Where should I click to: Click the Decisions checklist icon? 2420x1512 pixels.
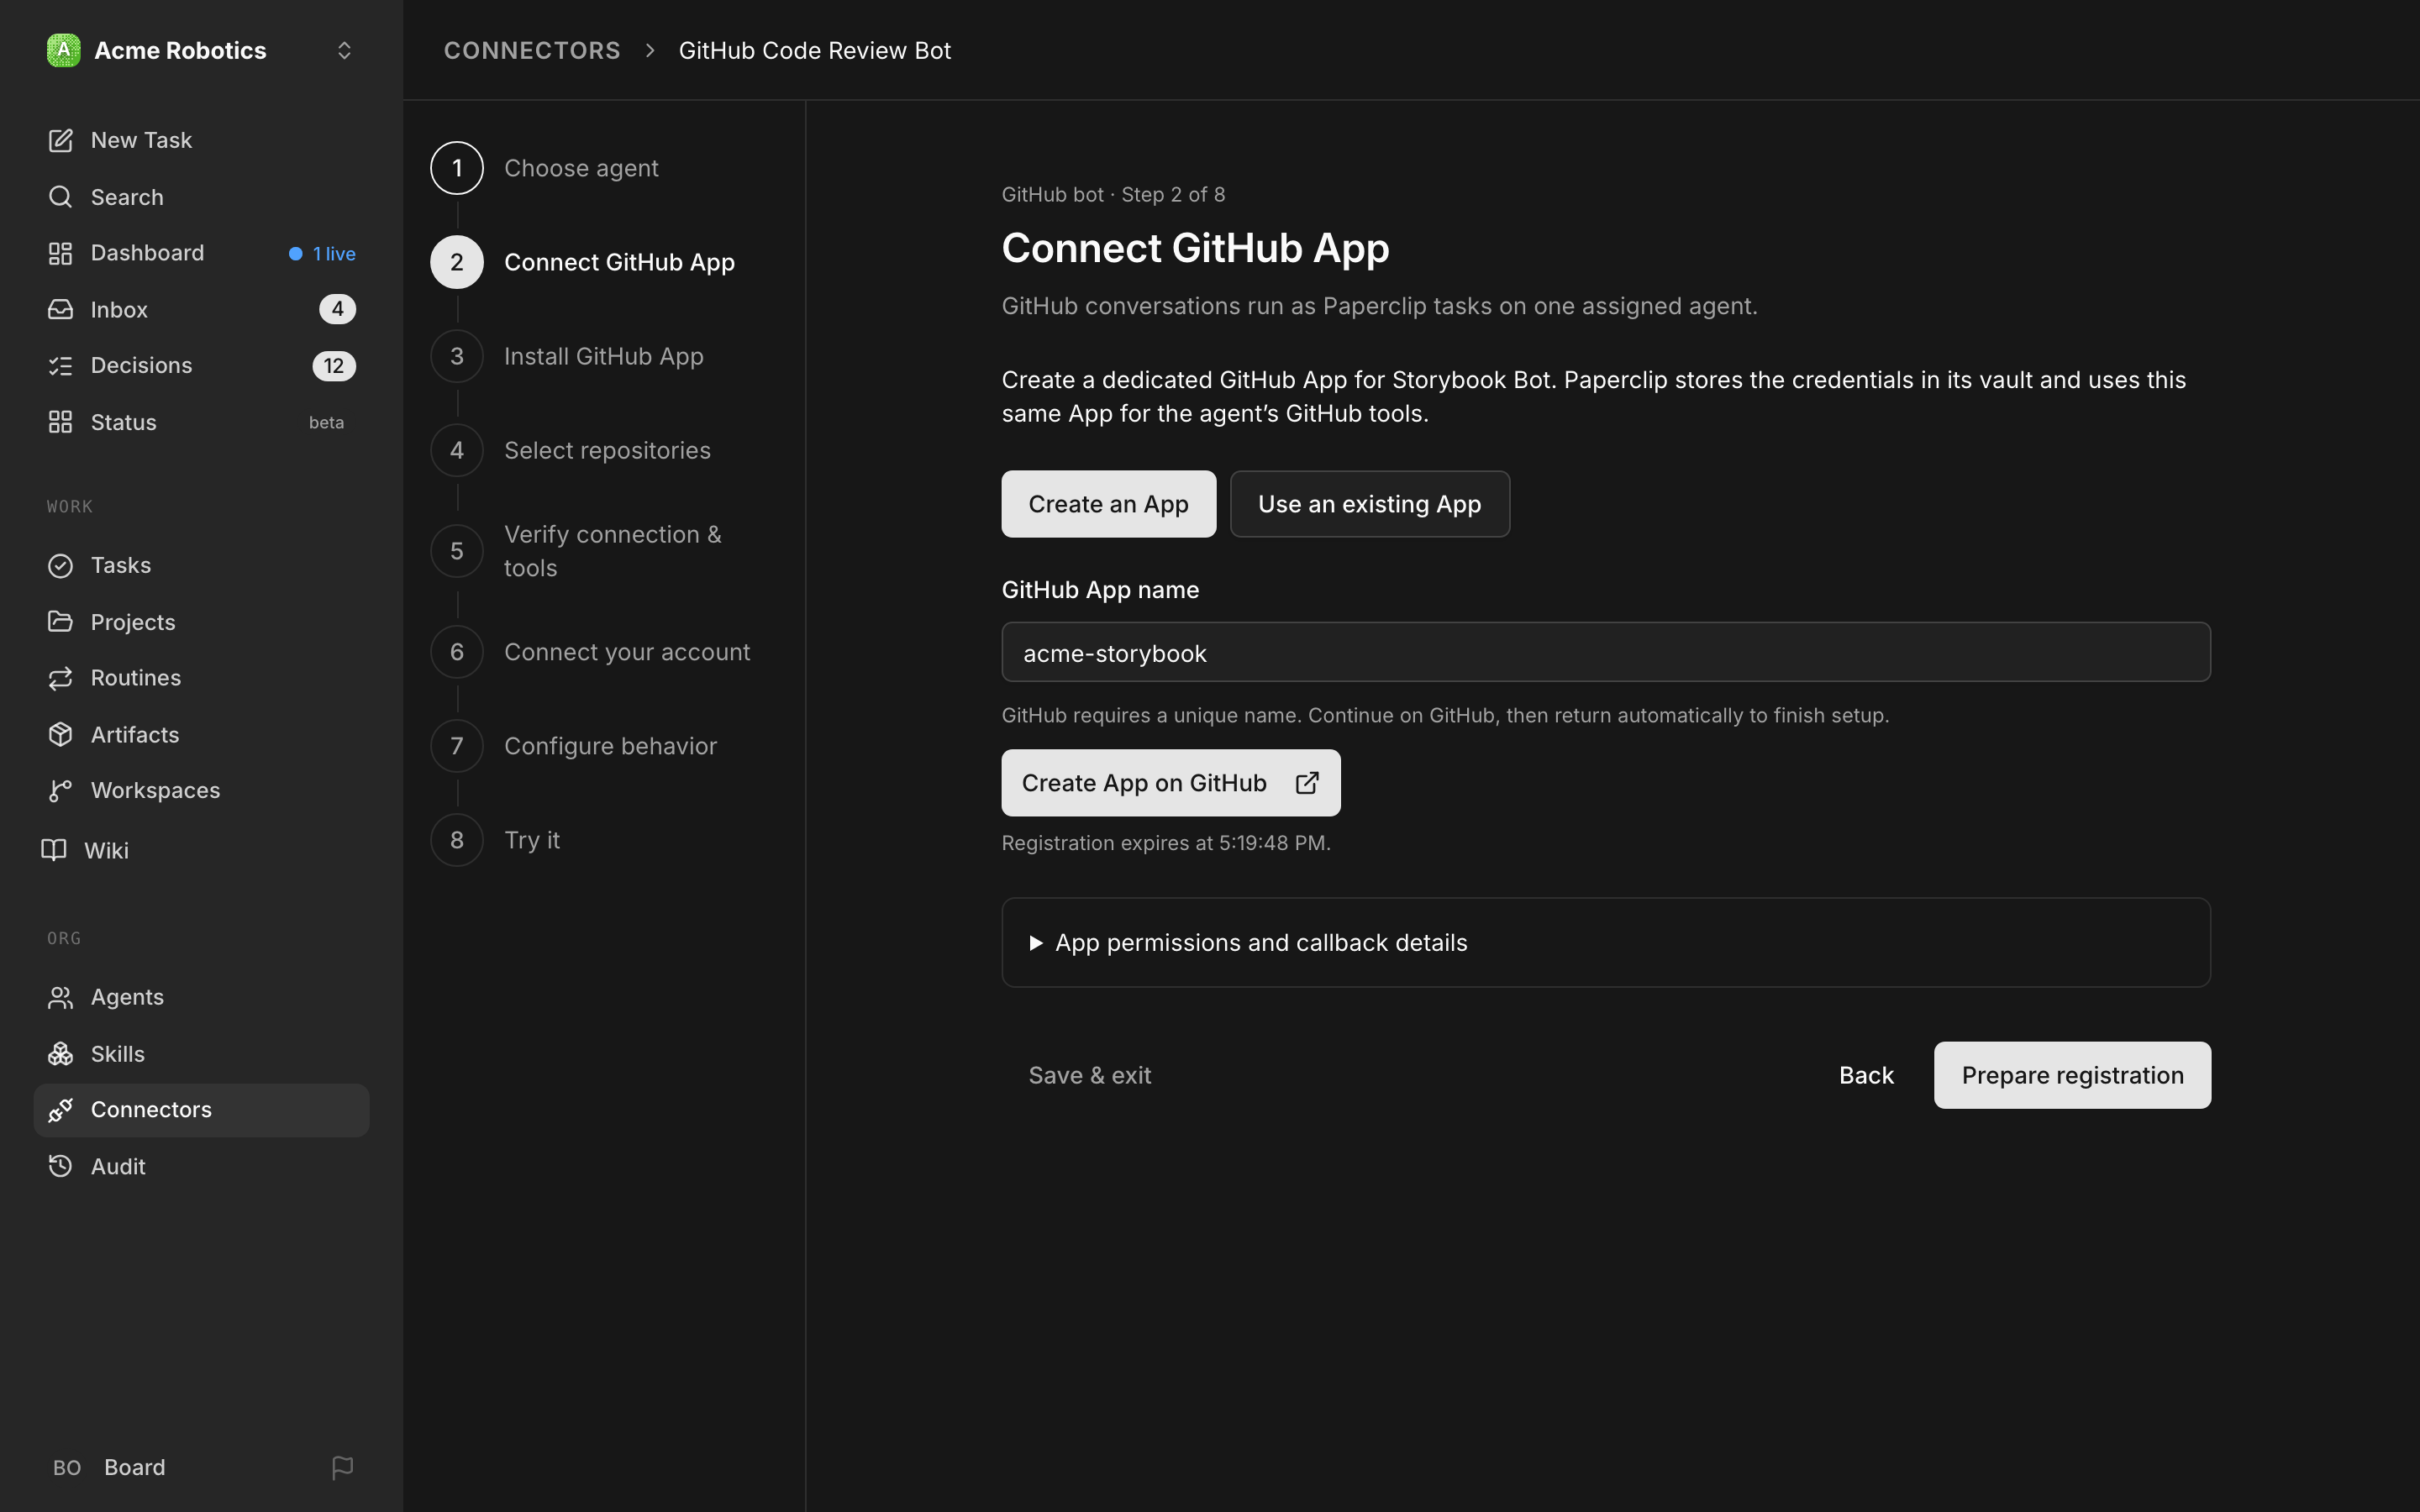coord(60,366)
